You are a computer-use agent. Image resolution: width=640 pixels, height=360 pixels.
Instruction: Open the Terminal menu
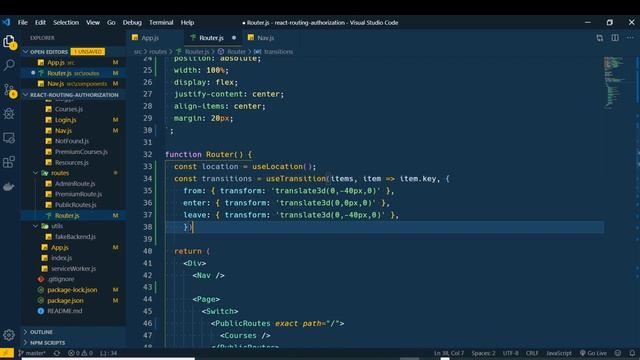click(x=161, y=22)
